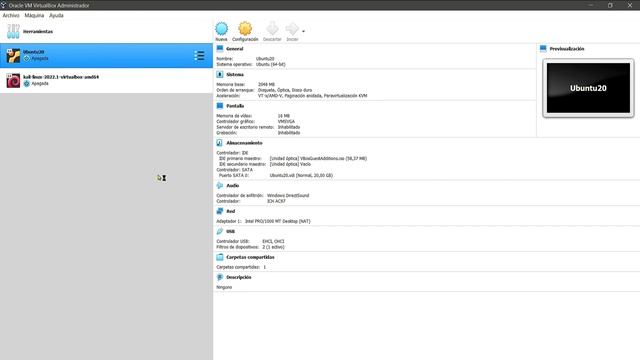Click the VBoxGuestAdditions.iso optical drive entry
This screenshot has height=360, width=640.
tap(318, 158)
